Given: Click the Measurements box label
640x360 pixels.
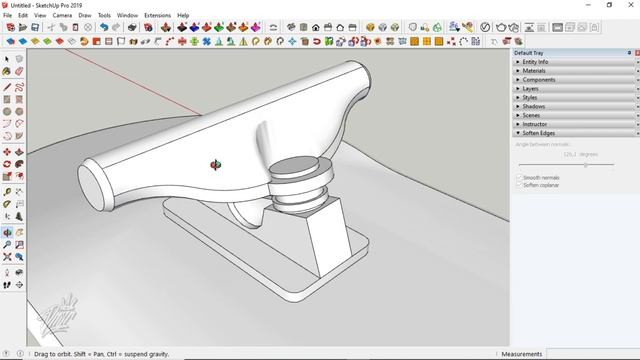Looking at the screenshot, I should pos(522,354).
